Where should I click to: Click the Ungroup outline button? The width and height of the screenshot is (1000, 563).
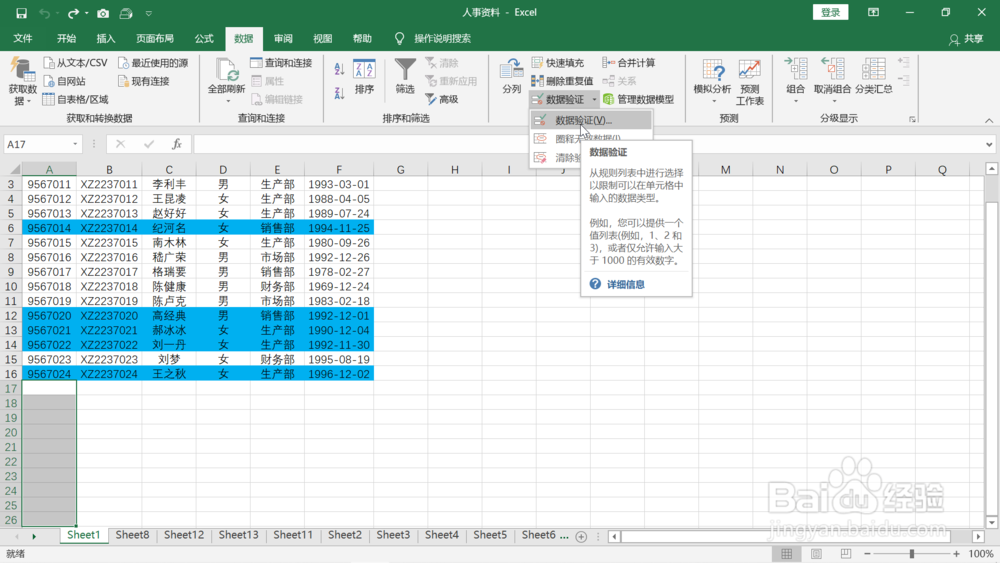[832, 81]
